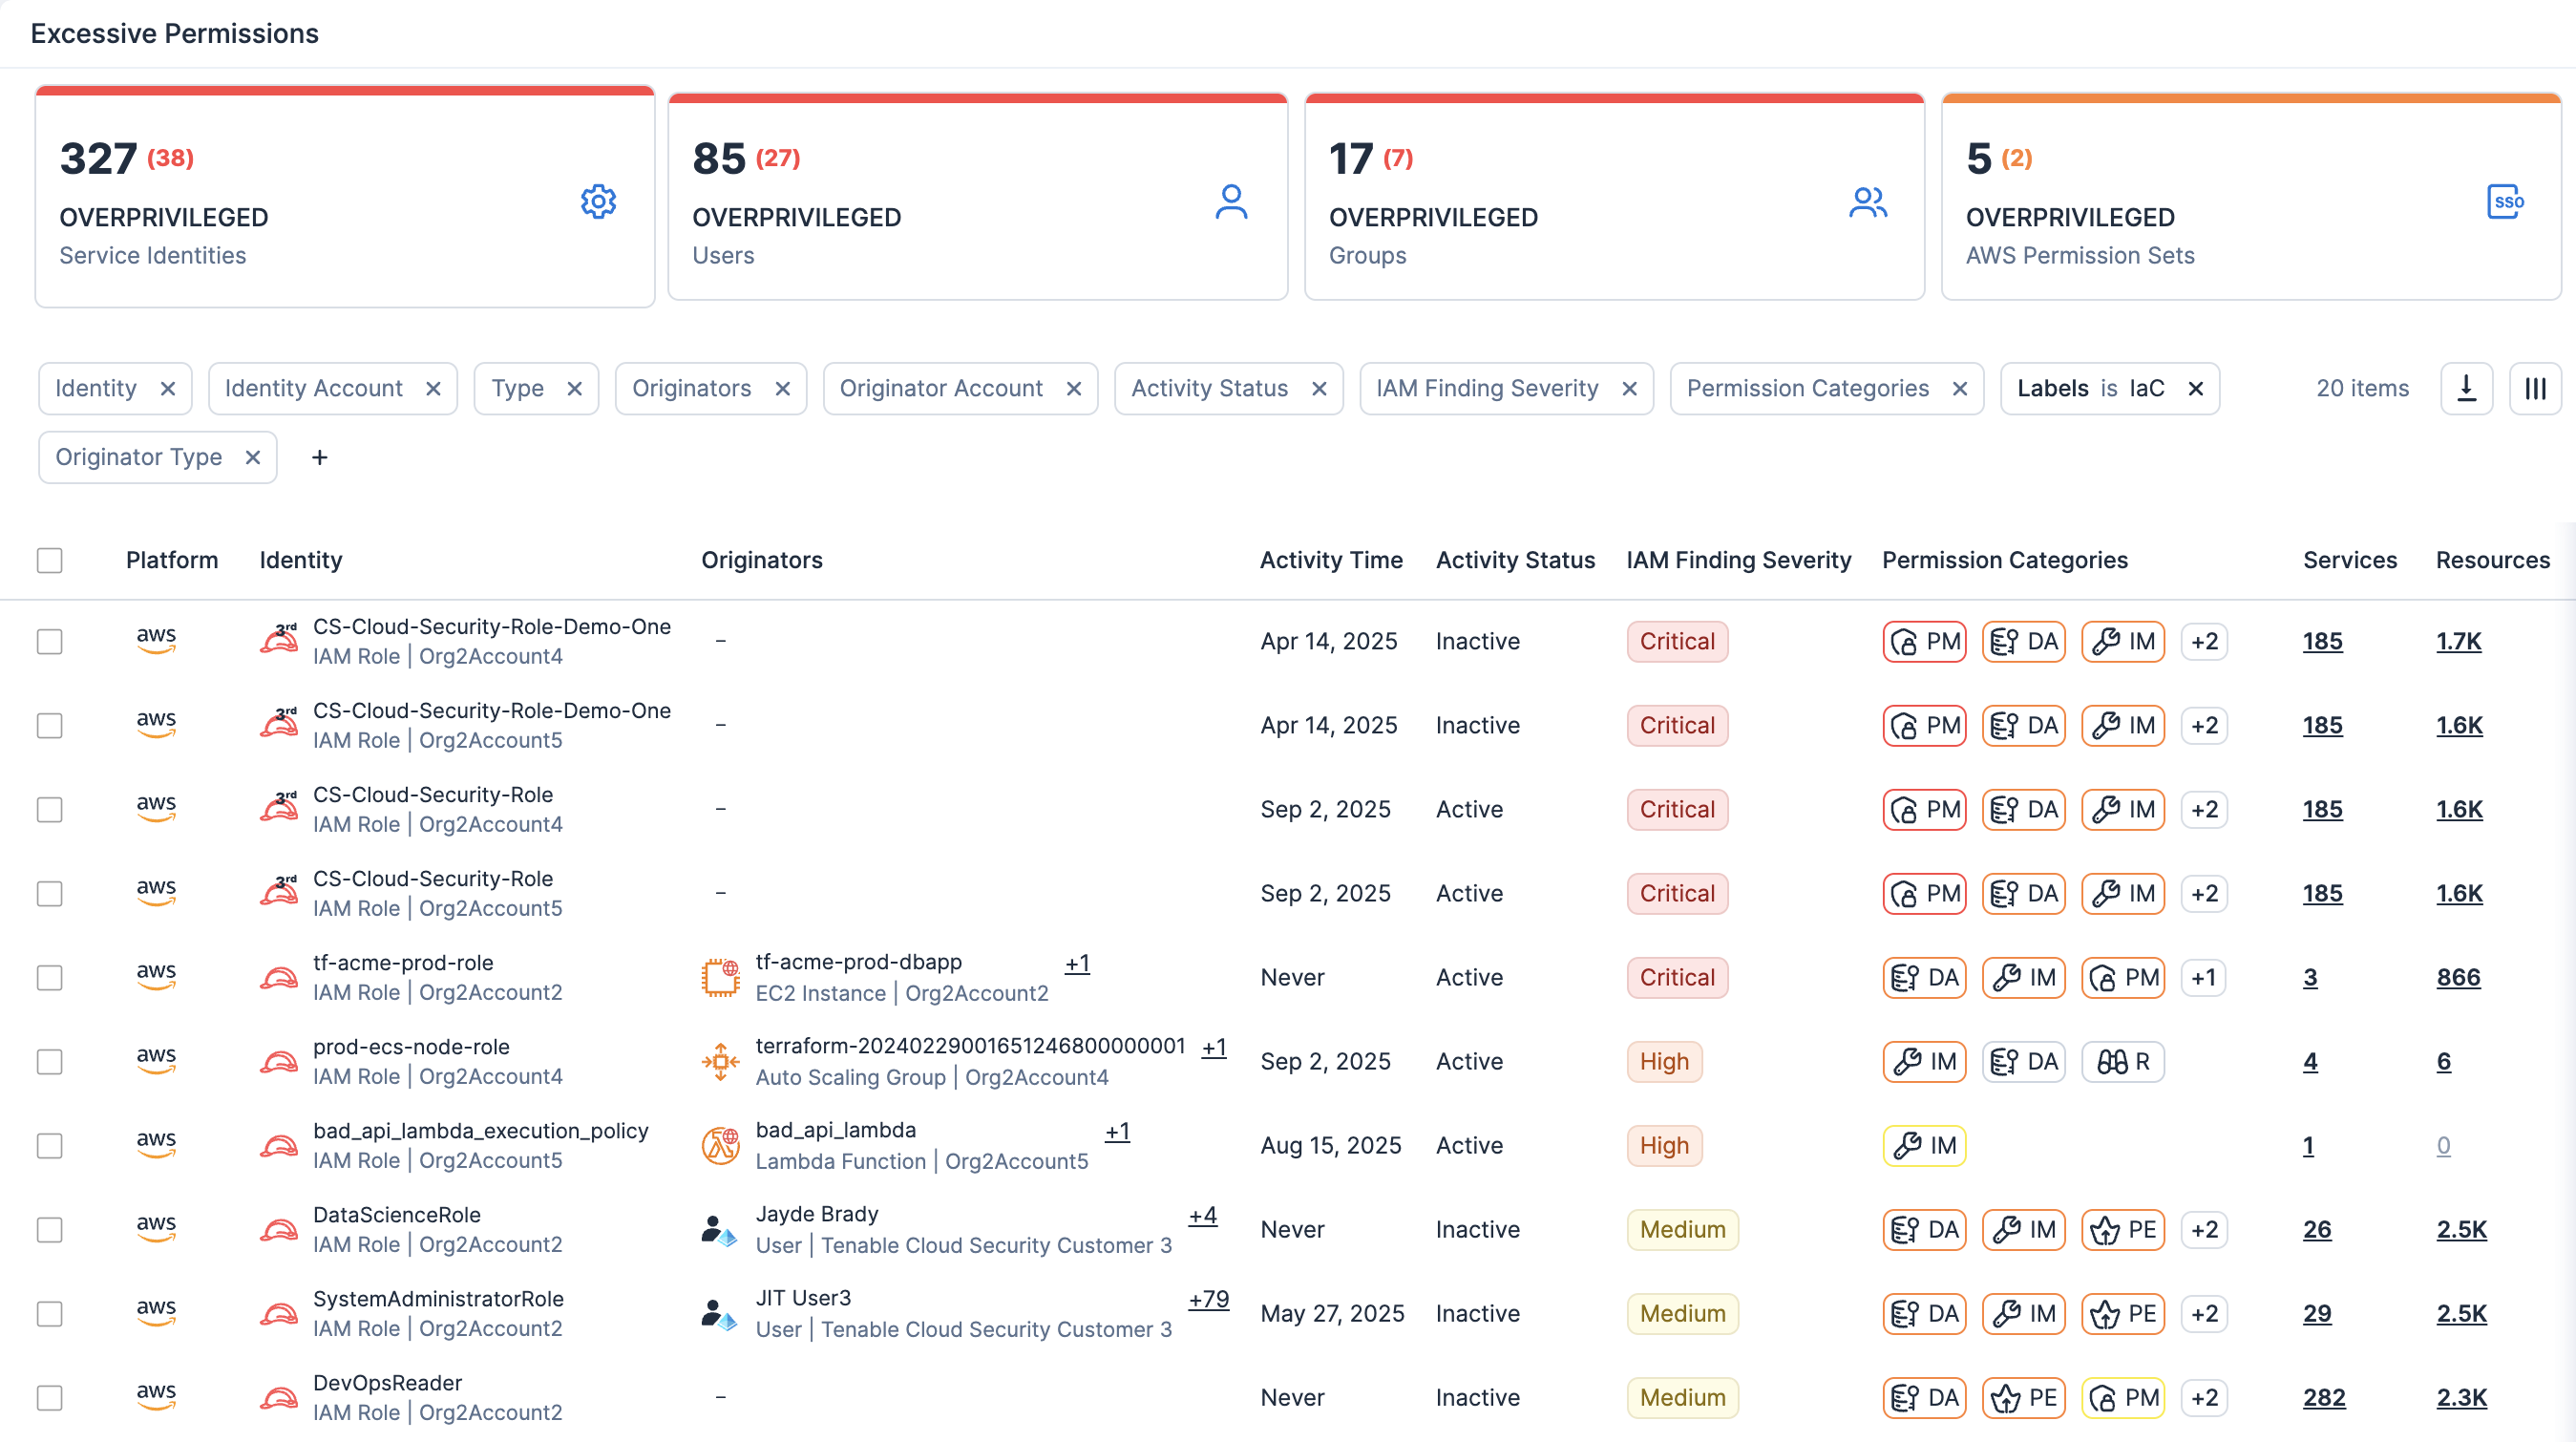Click the download export icon
Image resolution: width=2576 pixels, height=1442 pixels.
pyautogui.click(x=2466, y=388)
